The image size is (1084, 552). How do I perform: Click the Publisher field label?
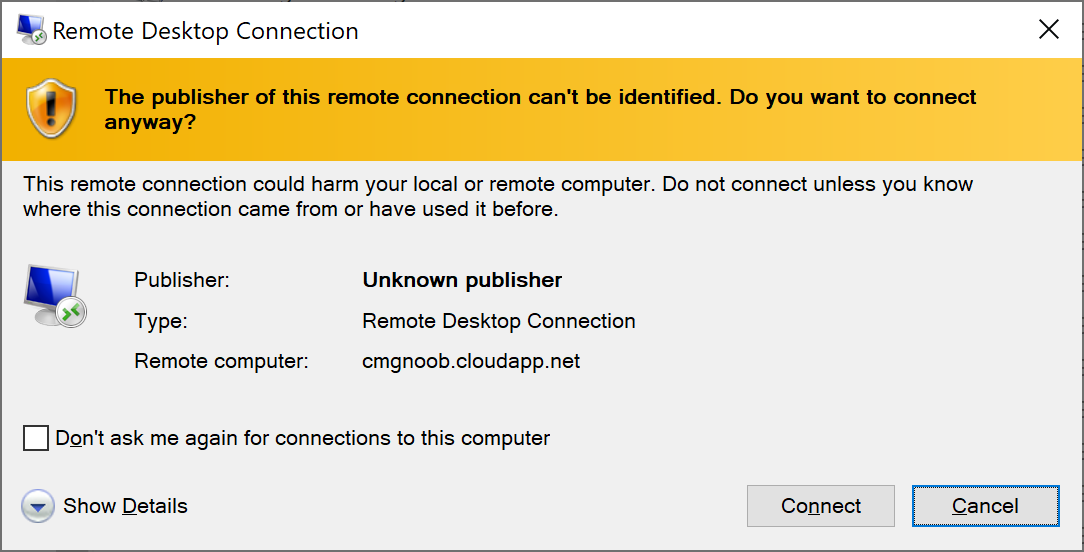coord(182,280)
